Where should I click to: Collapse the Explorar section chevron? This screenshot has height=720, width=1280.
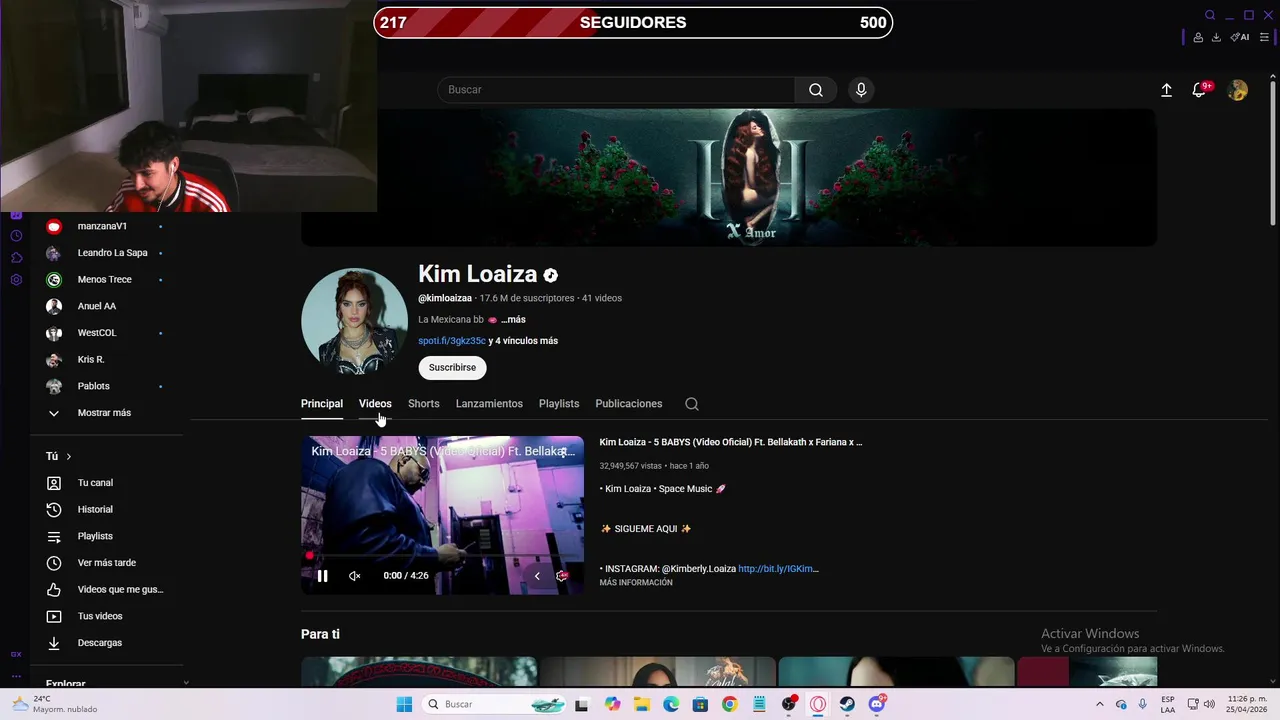[x=186, y=684]
